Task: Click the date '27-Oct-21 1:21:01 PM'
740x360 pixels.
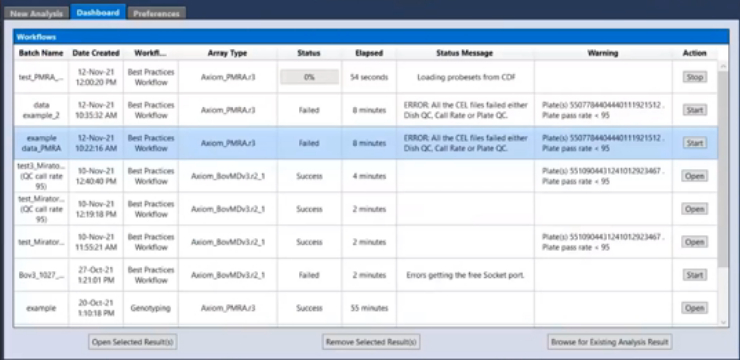Action: (96, 275)
